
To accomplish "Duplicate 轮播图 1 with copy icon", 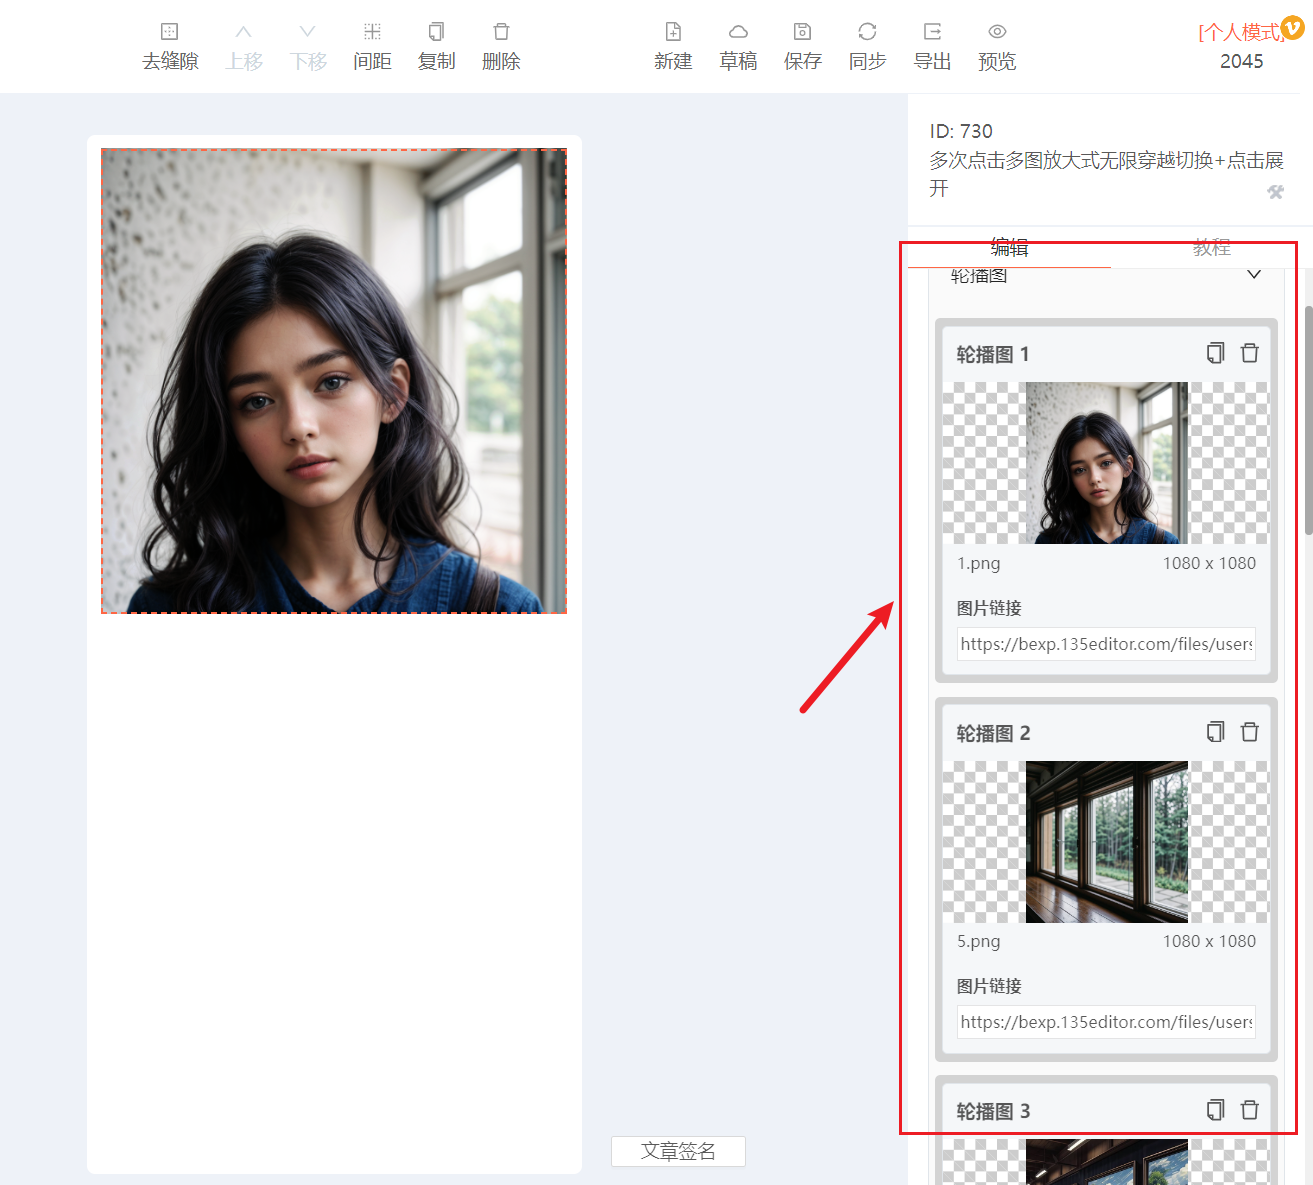I will [1215, 353].
